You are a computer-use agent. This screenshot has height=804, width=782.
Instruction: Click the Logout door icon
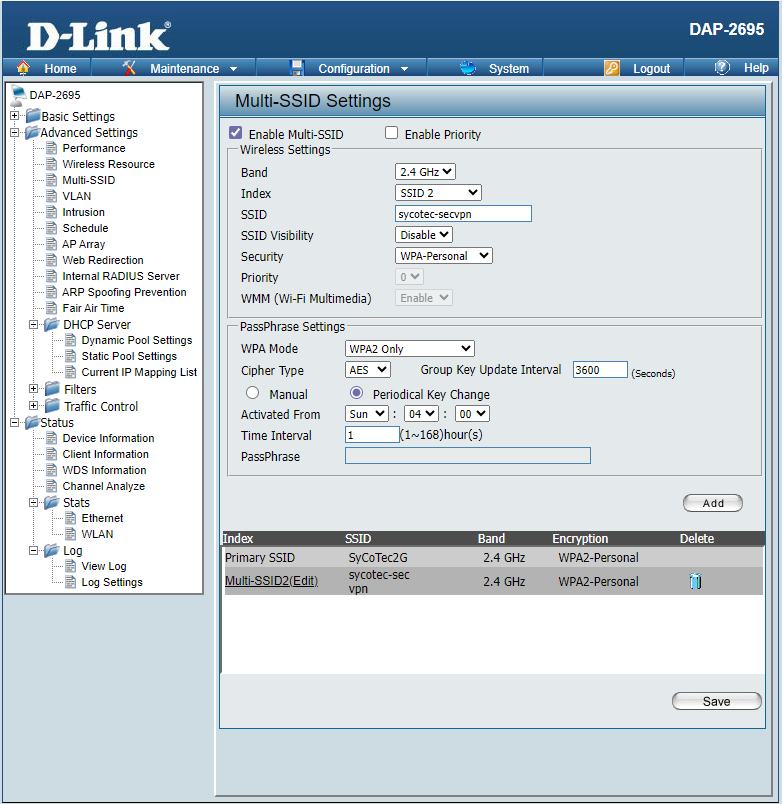[612, 68]
